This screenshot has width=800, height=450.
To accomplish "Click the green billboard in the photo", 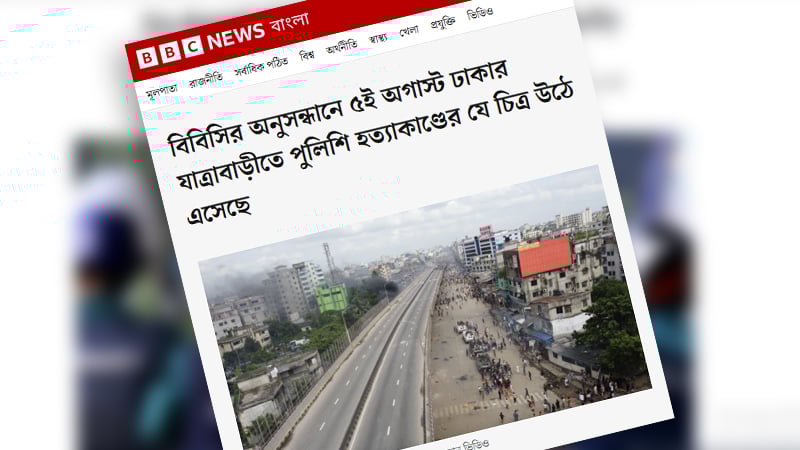I will [332, 299].
